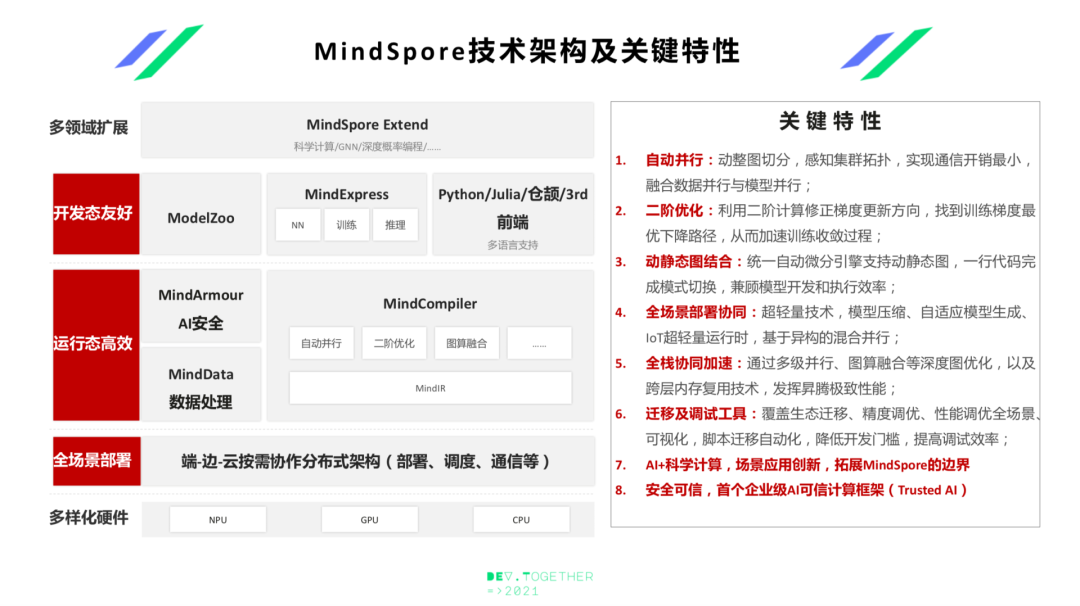
Task: Click the ellipsis box in MindCompiler
Action: [x=539, y=343]
